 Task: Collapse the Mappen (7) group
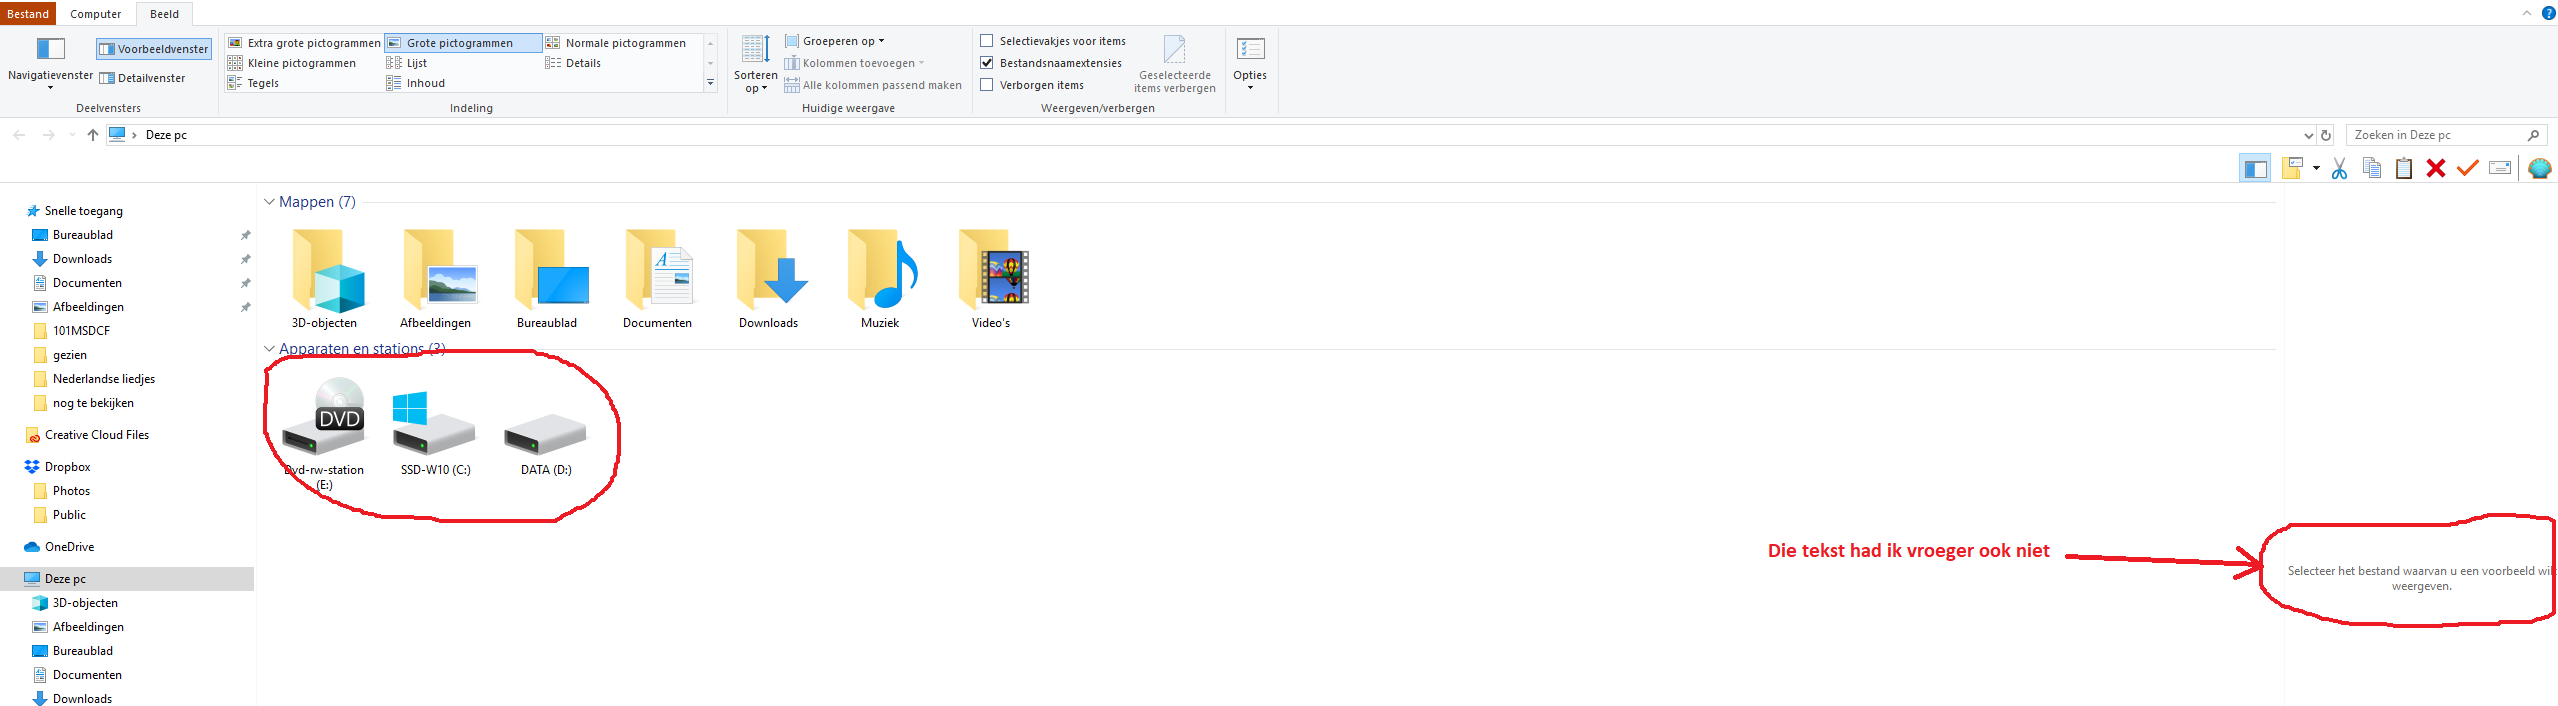click(x=269, y=202)
